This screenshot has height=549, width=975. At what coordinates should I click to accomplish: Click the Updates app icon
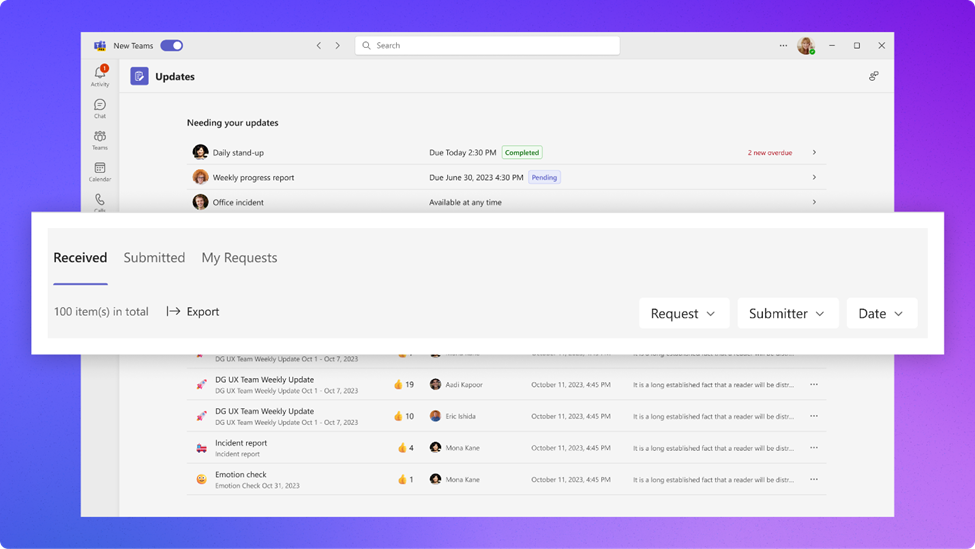(x=139, y=76)
